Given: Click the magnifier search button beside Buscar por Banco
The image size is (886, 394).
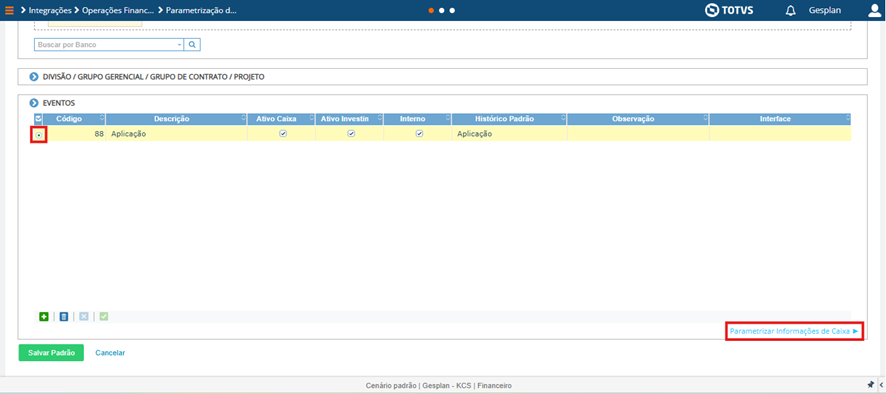Looking at the screenshot, I should (192, 44).
